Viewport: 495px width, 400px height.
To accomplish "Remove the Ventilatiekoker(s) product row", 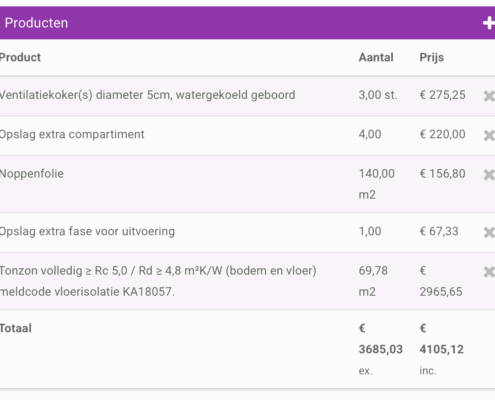I will click(x=489, y=96).
